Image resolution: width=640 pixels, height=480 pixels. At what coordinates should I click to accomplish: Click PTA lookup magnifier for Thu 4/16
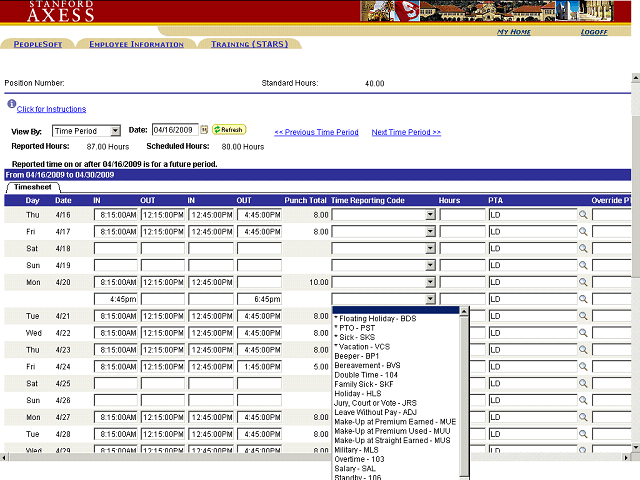click(x=584, y=215)
